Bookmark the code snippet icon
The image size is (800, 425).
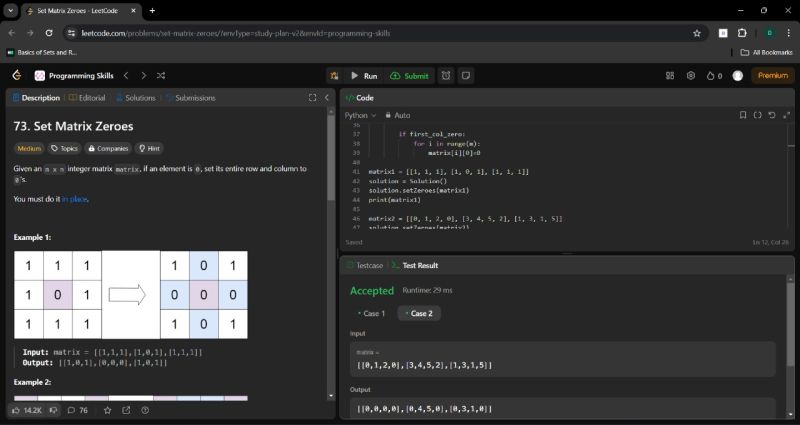[x=743, y=115]
